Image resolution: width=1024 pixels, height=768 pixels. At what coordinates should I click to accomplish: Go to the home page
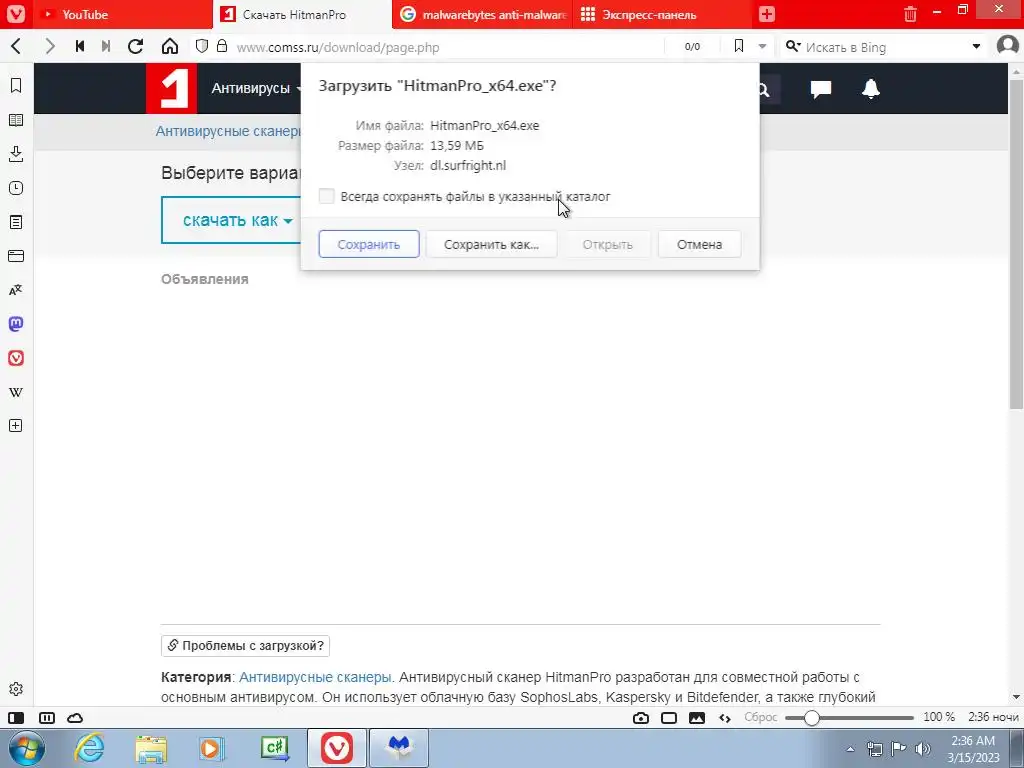[170, 46]
